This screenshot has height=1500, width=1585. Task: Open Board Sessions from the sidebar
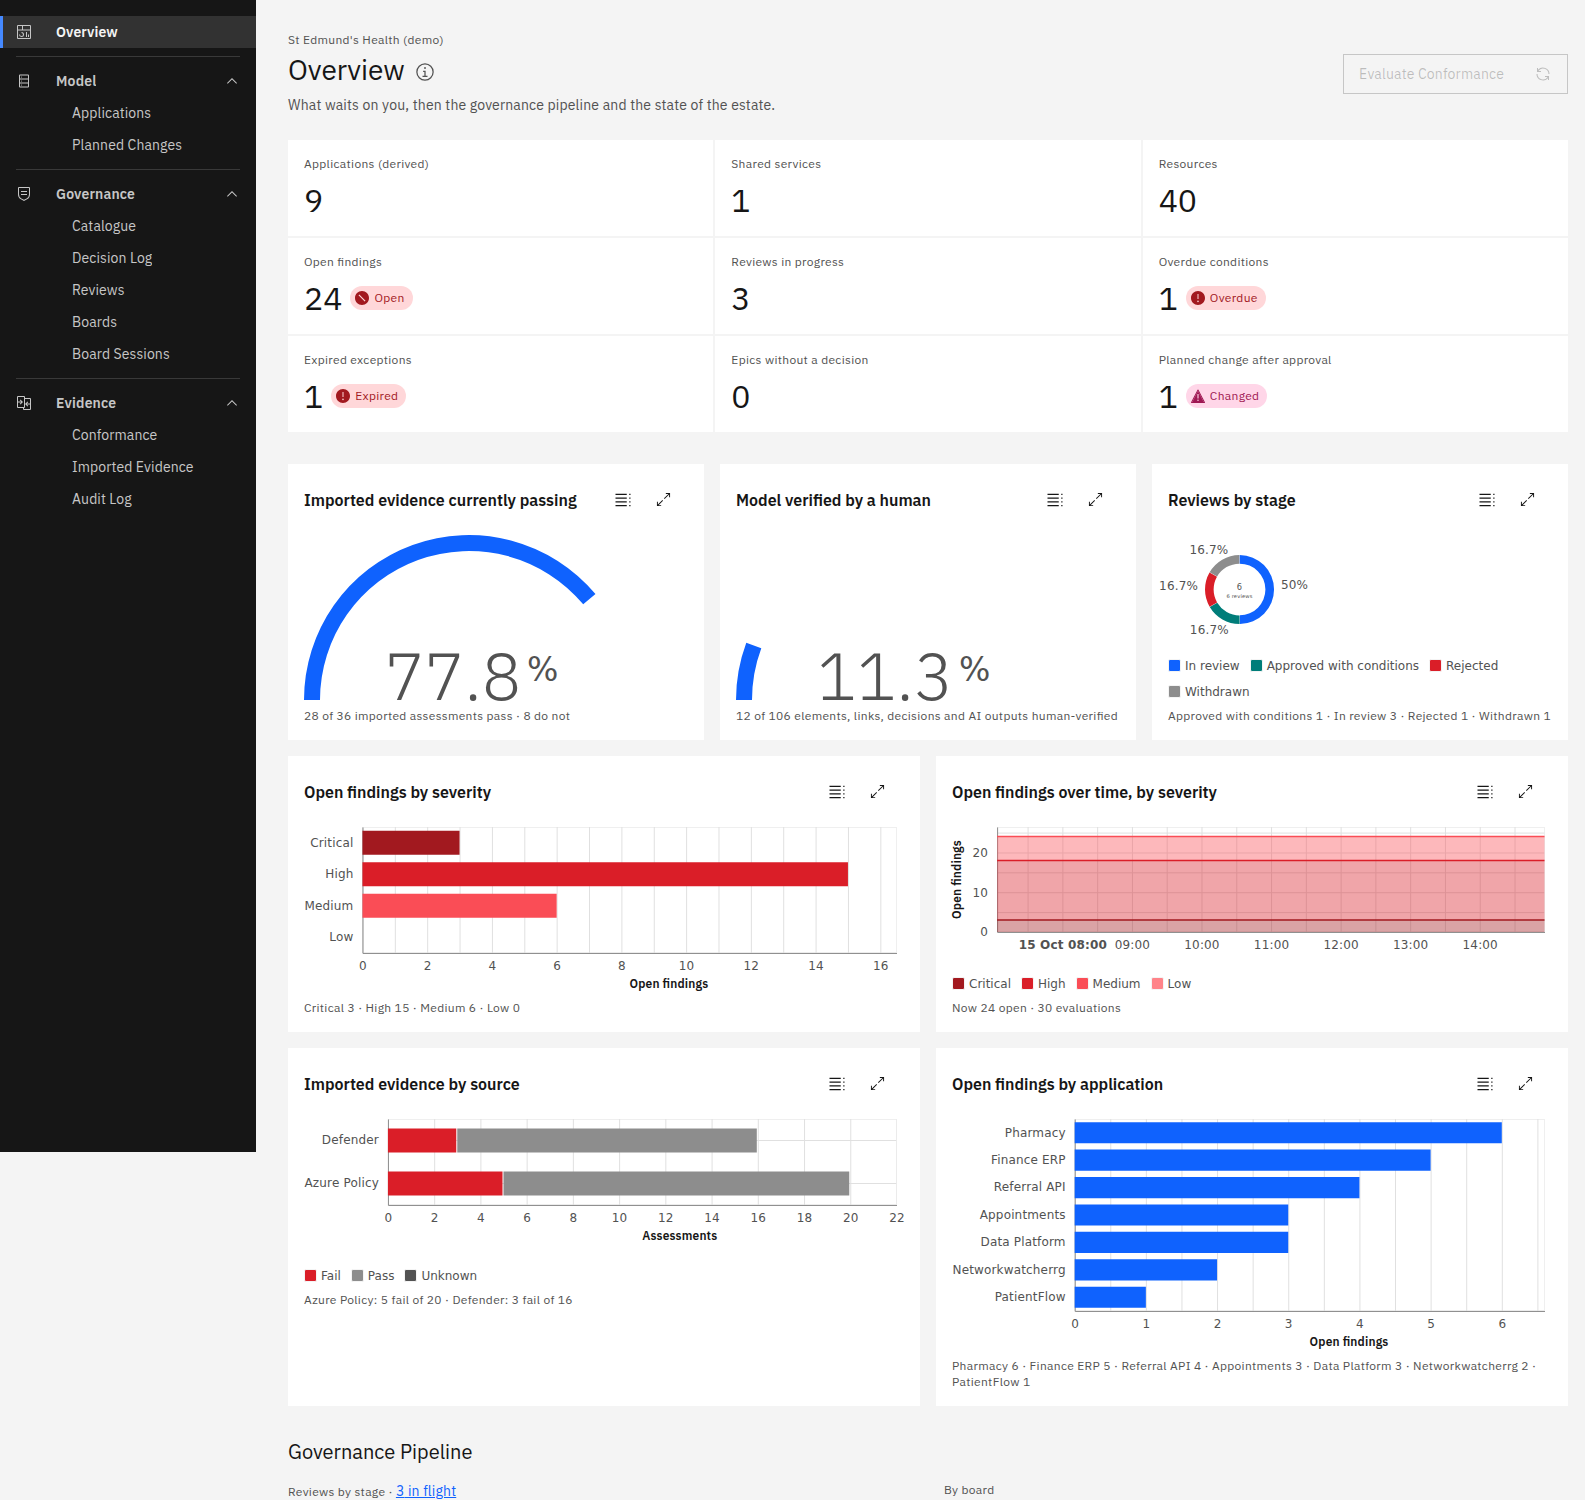128,354
